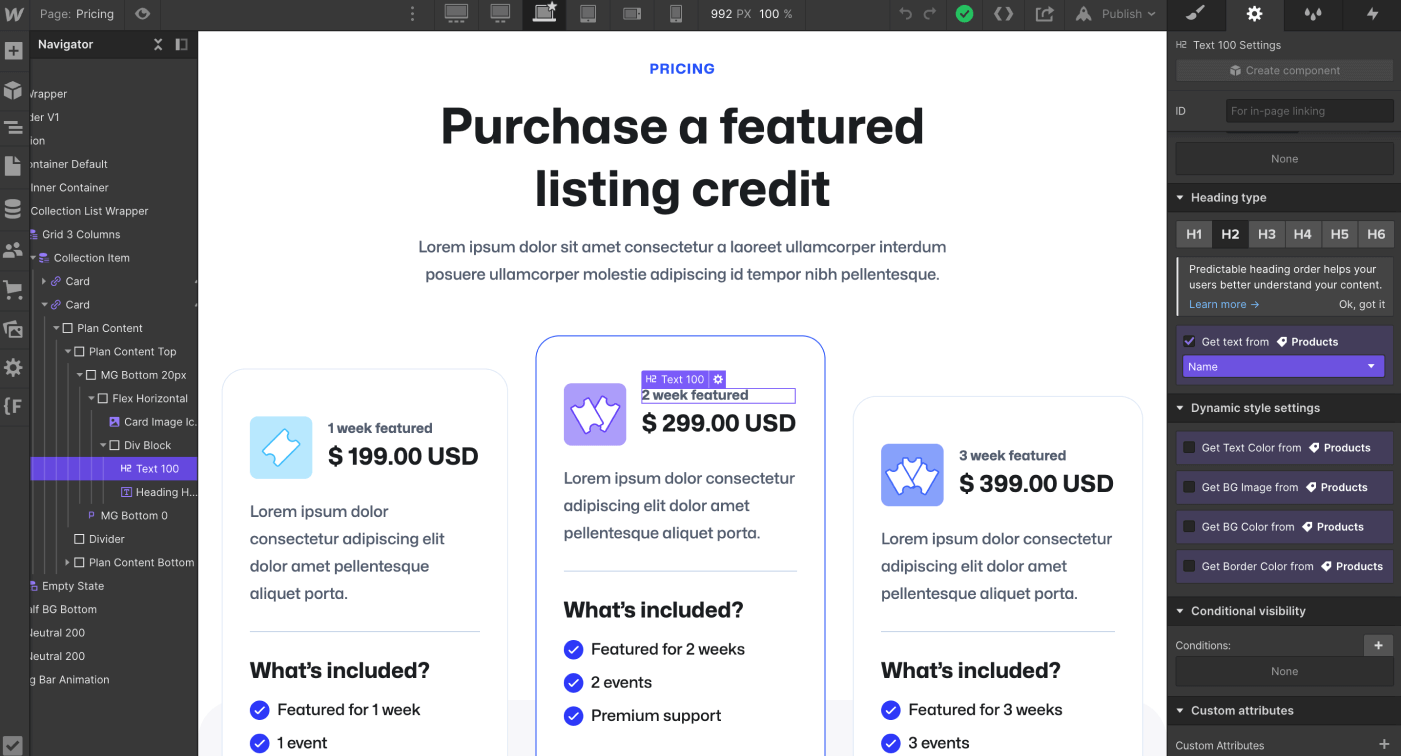Enable Get Text Color from Products
The height and width of the screenshot is (756, 1401).
(1189, 447)
